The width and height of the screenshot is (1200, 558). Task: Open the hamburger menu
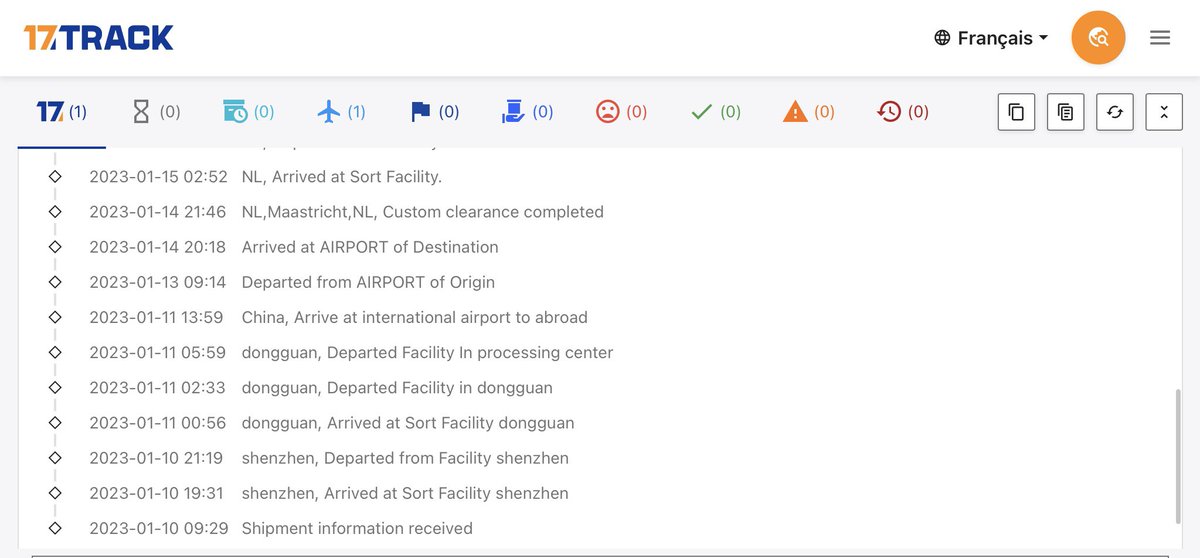pos(1160,38)
